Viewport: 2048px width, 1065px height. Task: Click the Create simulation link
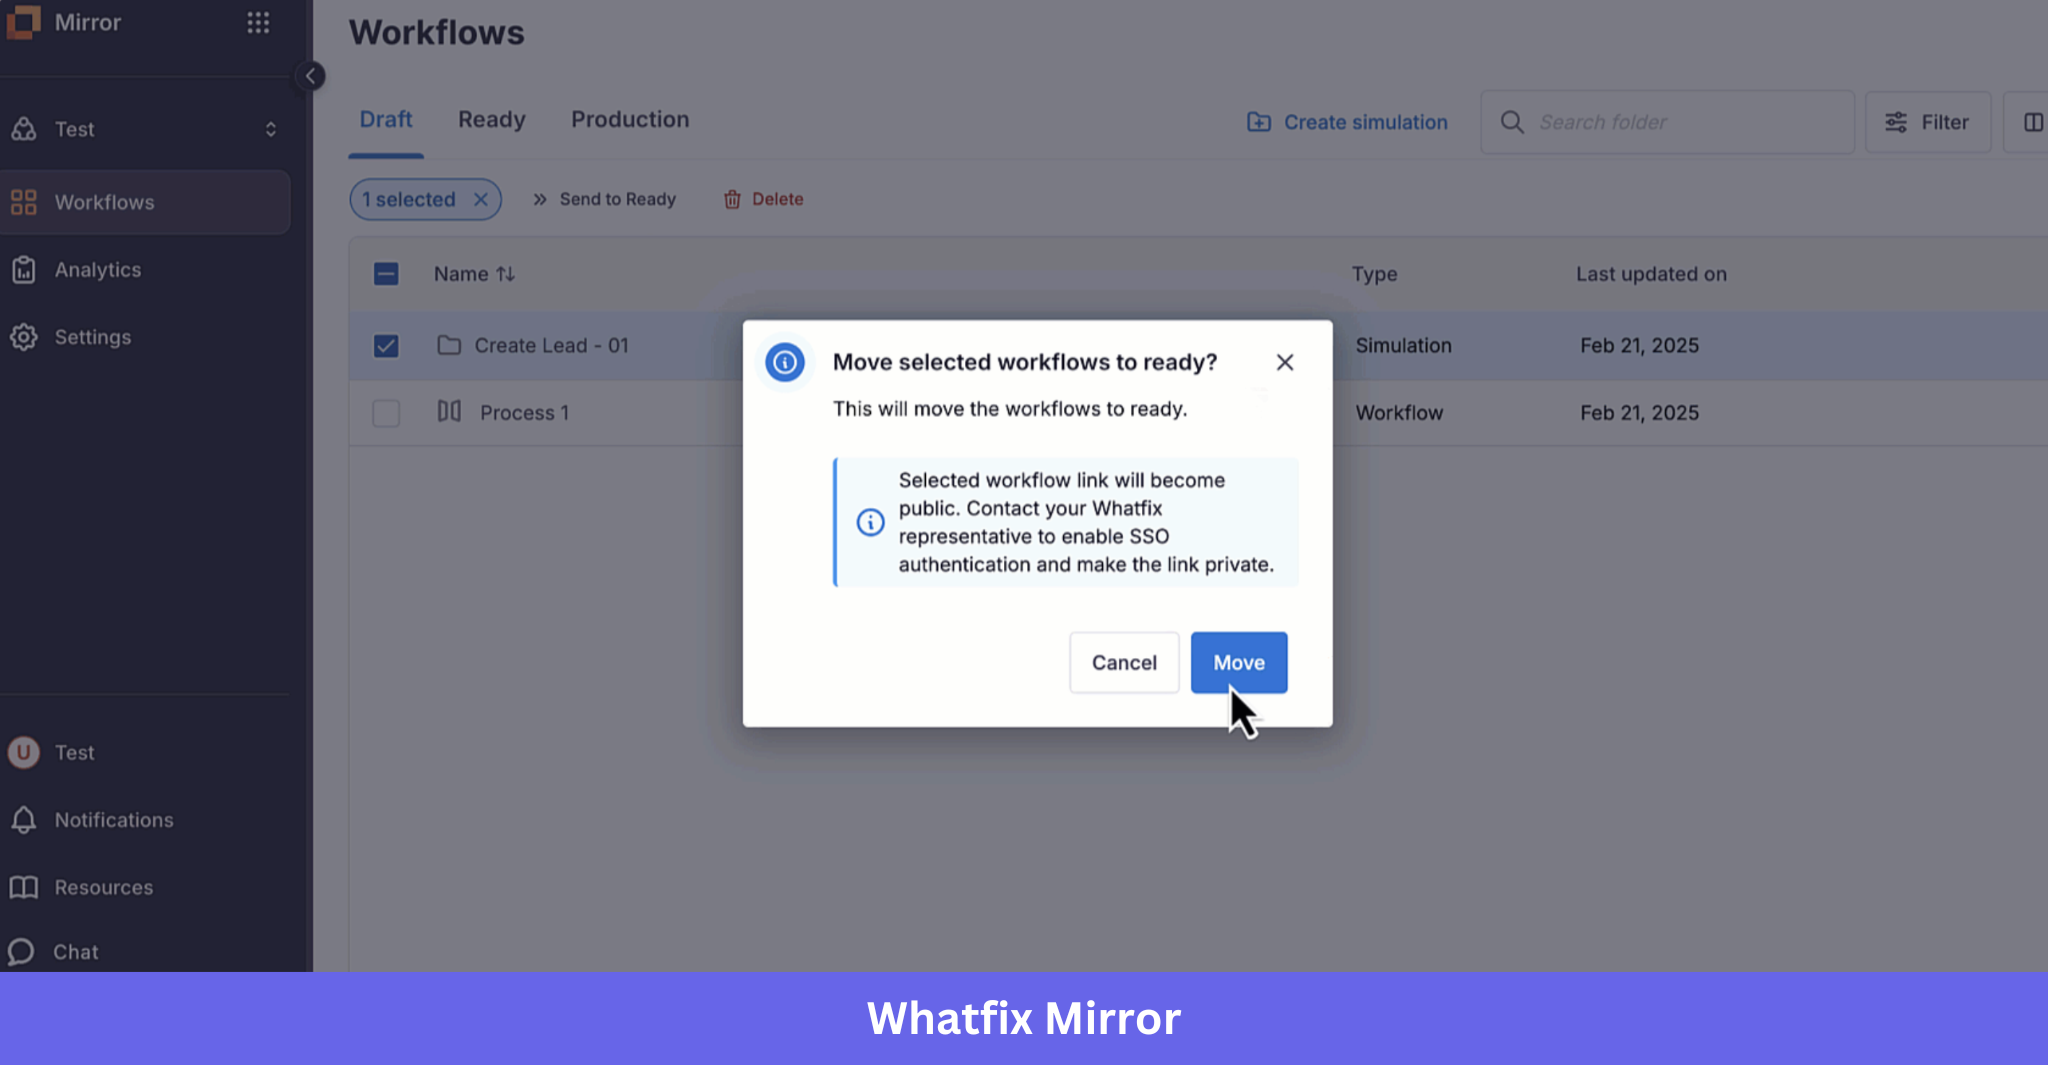(1347, 122)
